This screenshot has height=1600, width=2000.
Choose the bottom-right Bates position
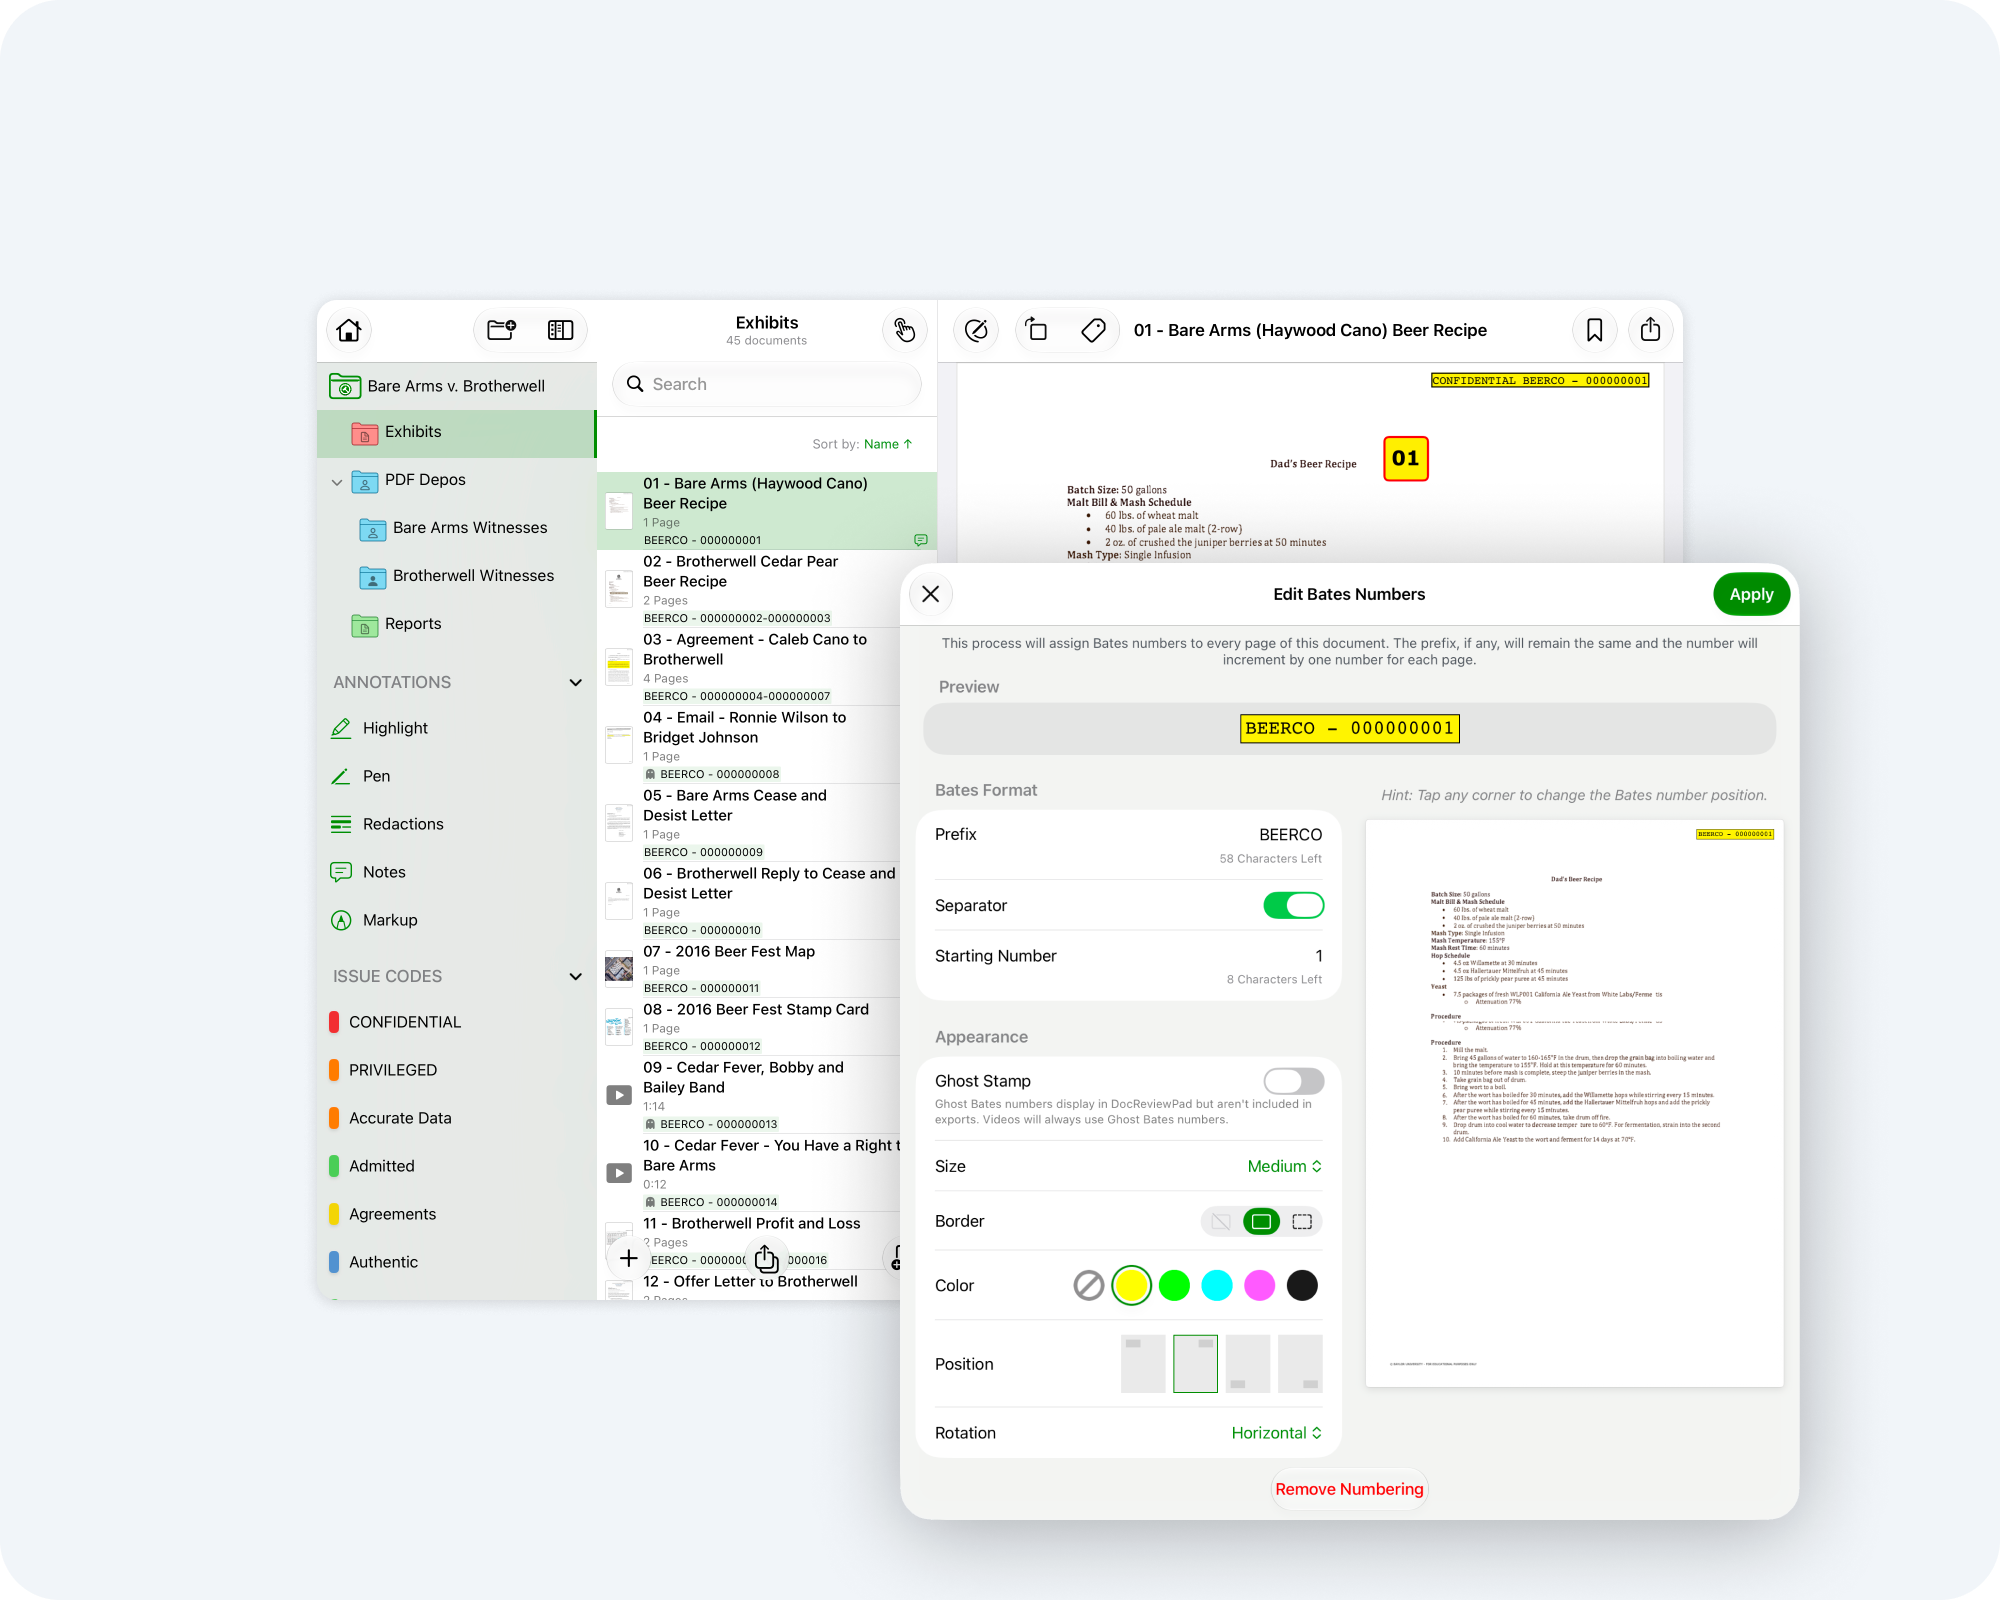(1300, 1364)
